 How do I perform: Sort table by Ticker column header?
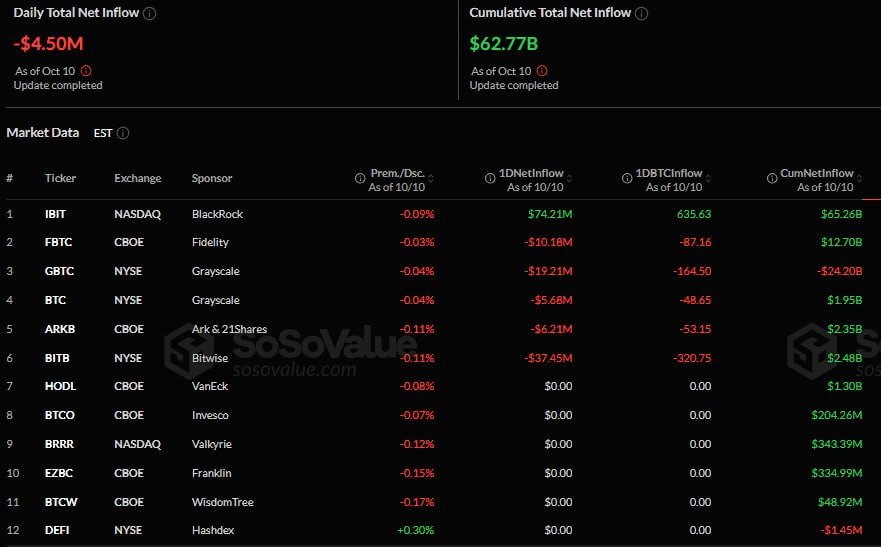pos(60,178)
